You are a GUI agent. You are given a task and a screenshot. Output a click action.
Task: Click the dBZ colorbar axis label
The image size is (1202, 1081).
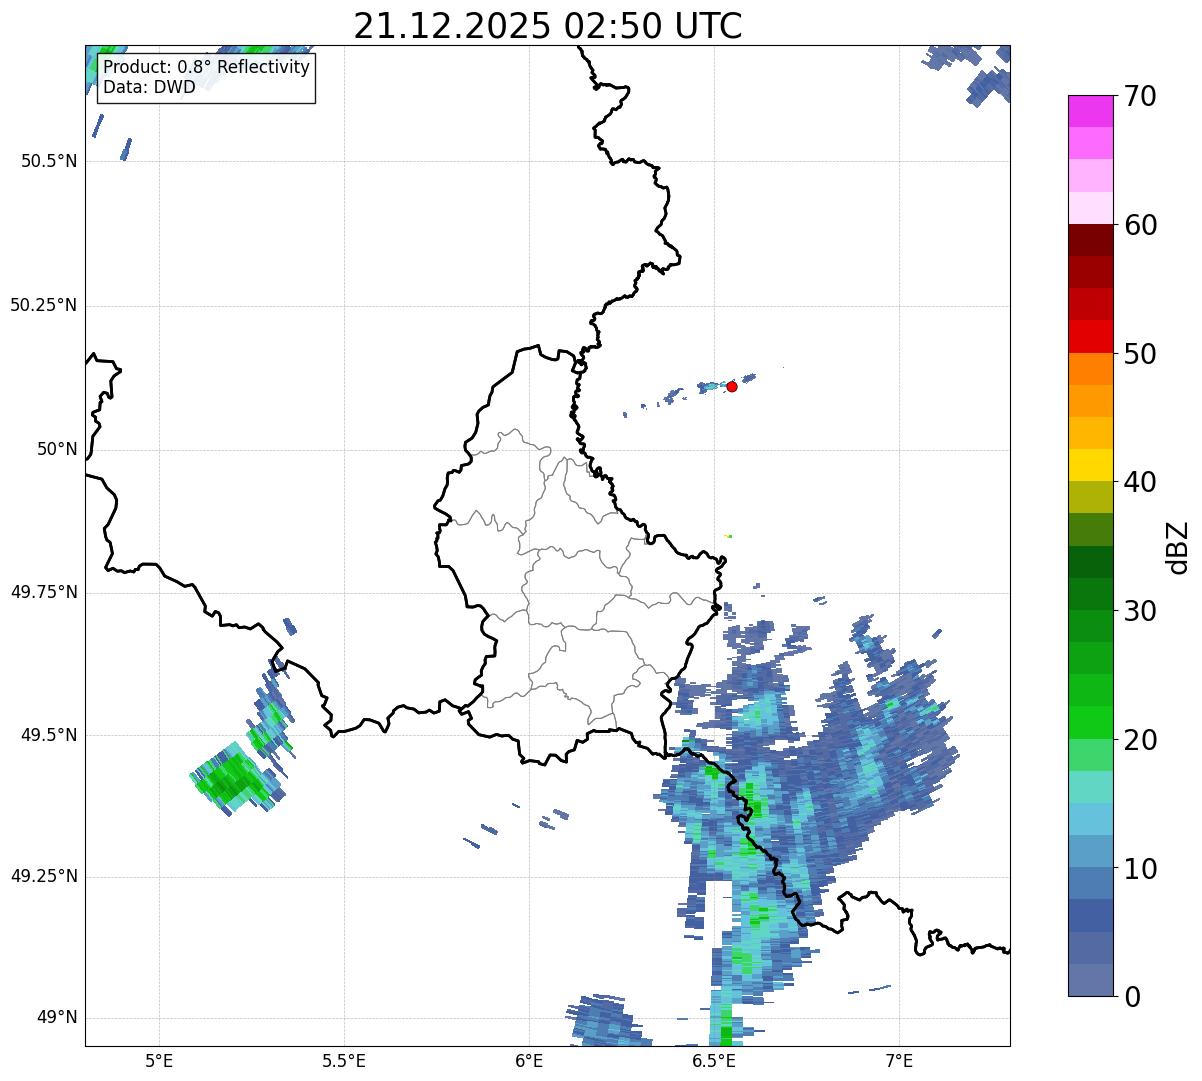click(1178, 546)
